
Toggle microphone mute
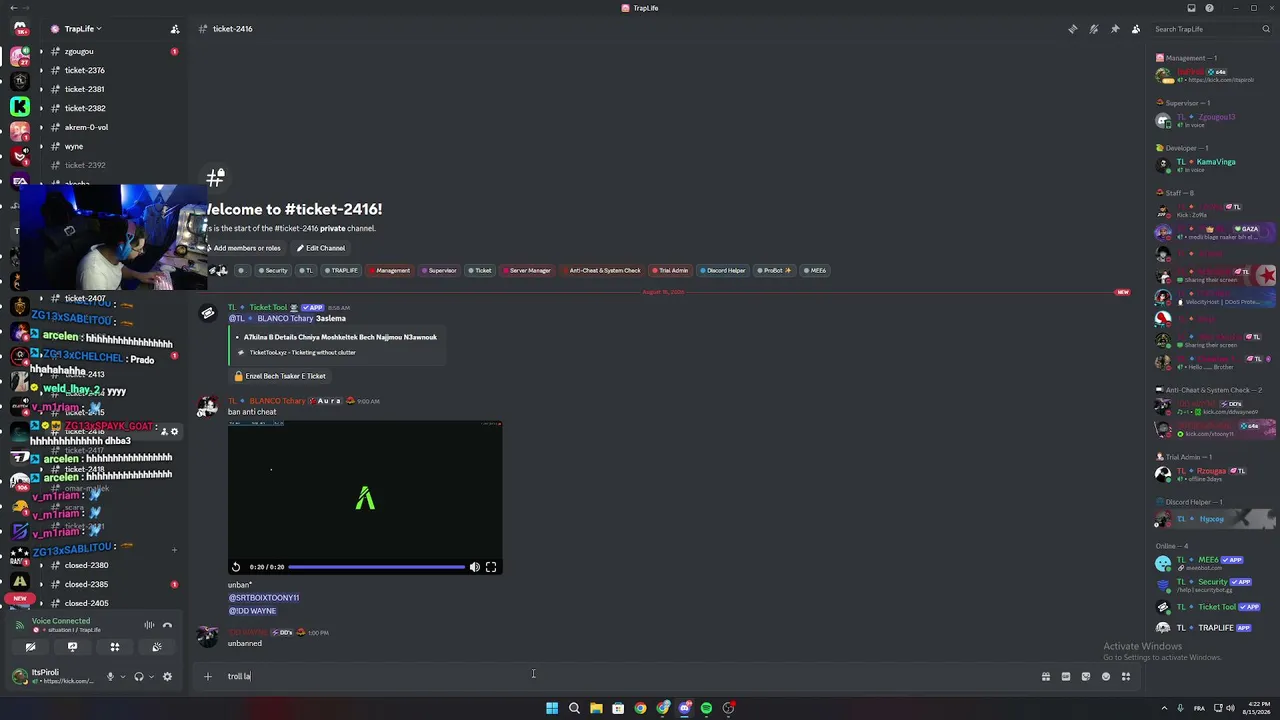[110, 677]
